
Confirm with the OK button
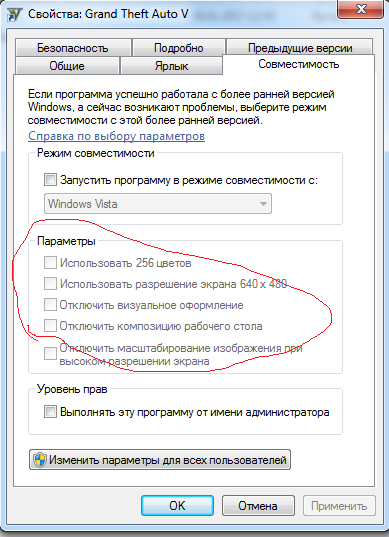(x=177, y=505)
